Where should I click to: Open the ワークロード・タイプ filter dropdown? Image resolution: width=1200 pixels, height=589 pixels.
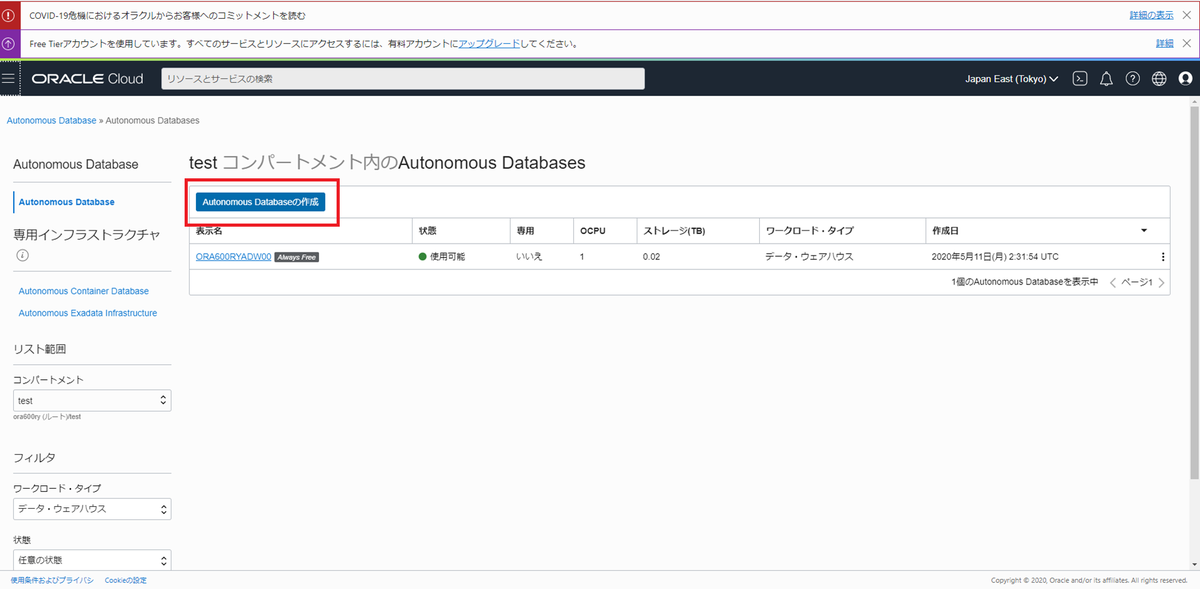(92, 508)
